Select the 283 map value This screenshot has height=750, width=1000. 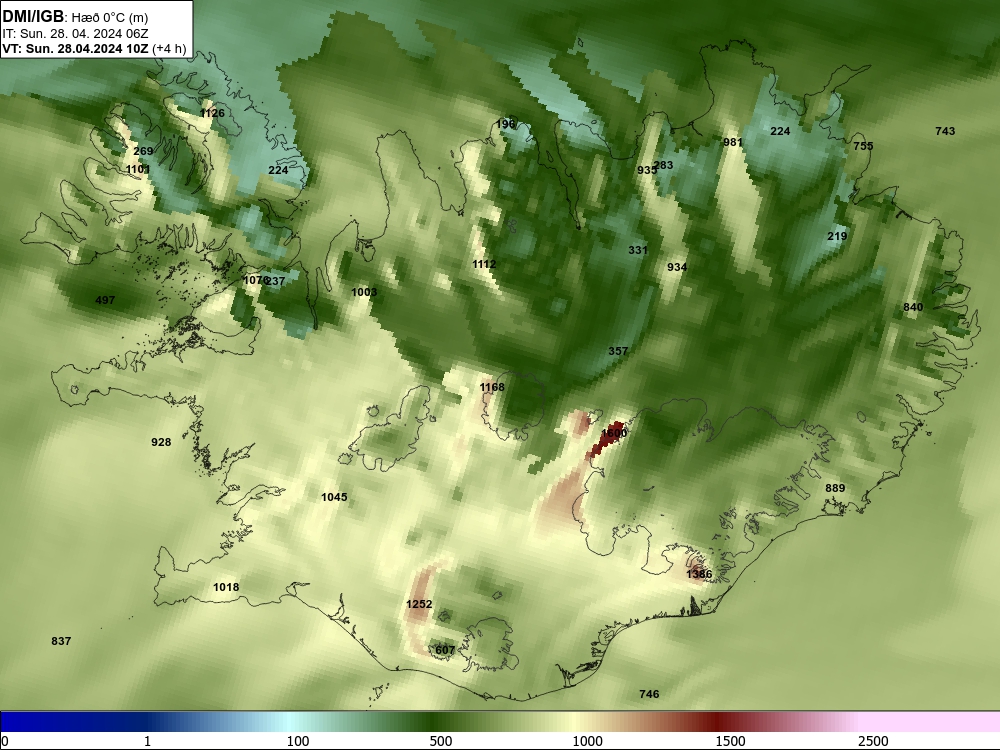[663, 165]
